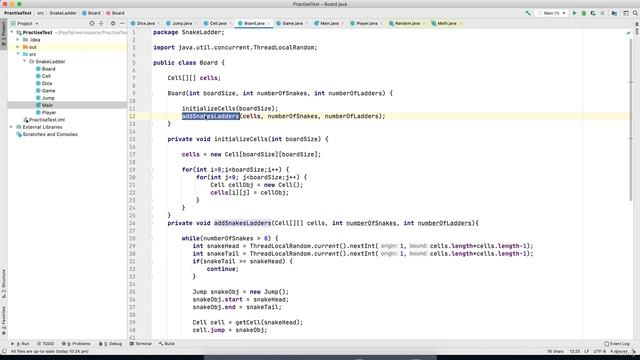The height and width of the screenshot is (360, 640).
Task: Click the line 12 gutter number
Action: pos(132,116)
